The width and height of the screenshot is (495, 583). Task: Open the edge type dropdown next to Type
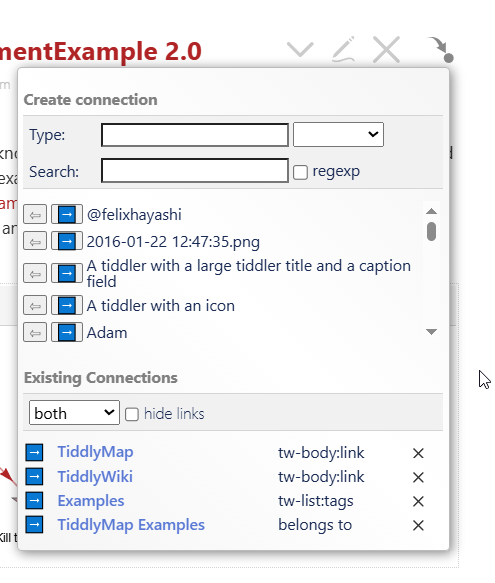click(338, 135)
